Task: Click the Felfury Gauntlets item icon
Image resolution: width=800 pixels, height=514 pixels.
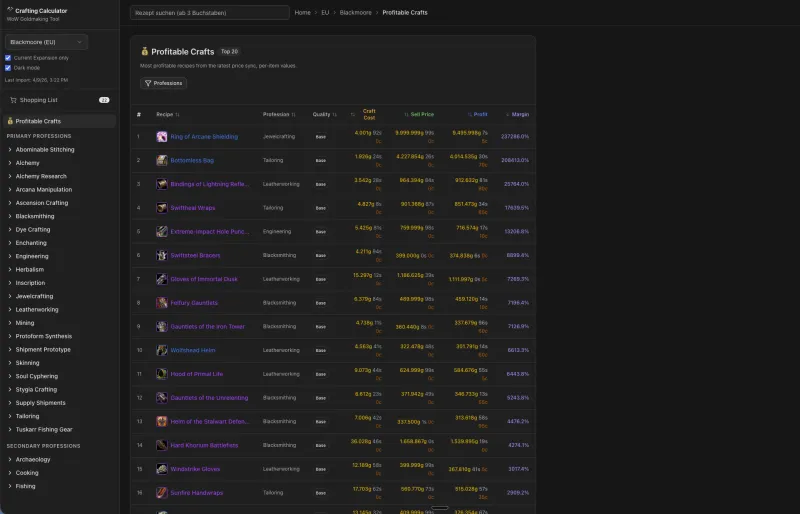Action: [162, 303]
